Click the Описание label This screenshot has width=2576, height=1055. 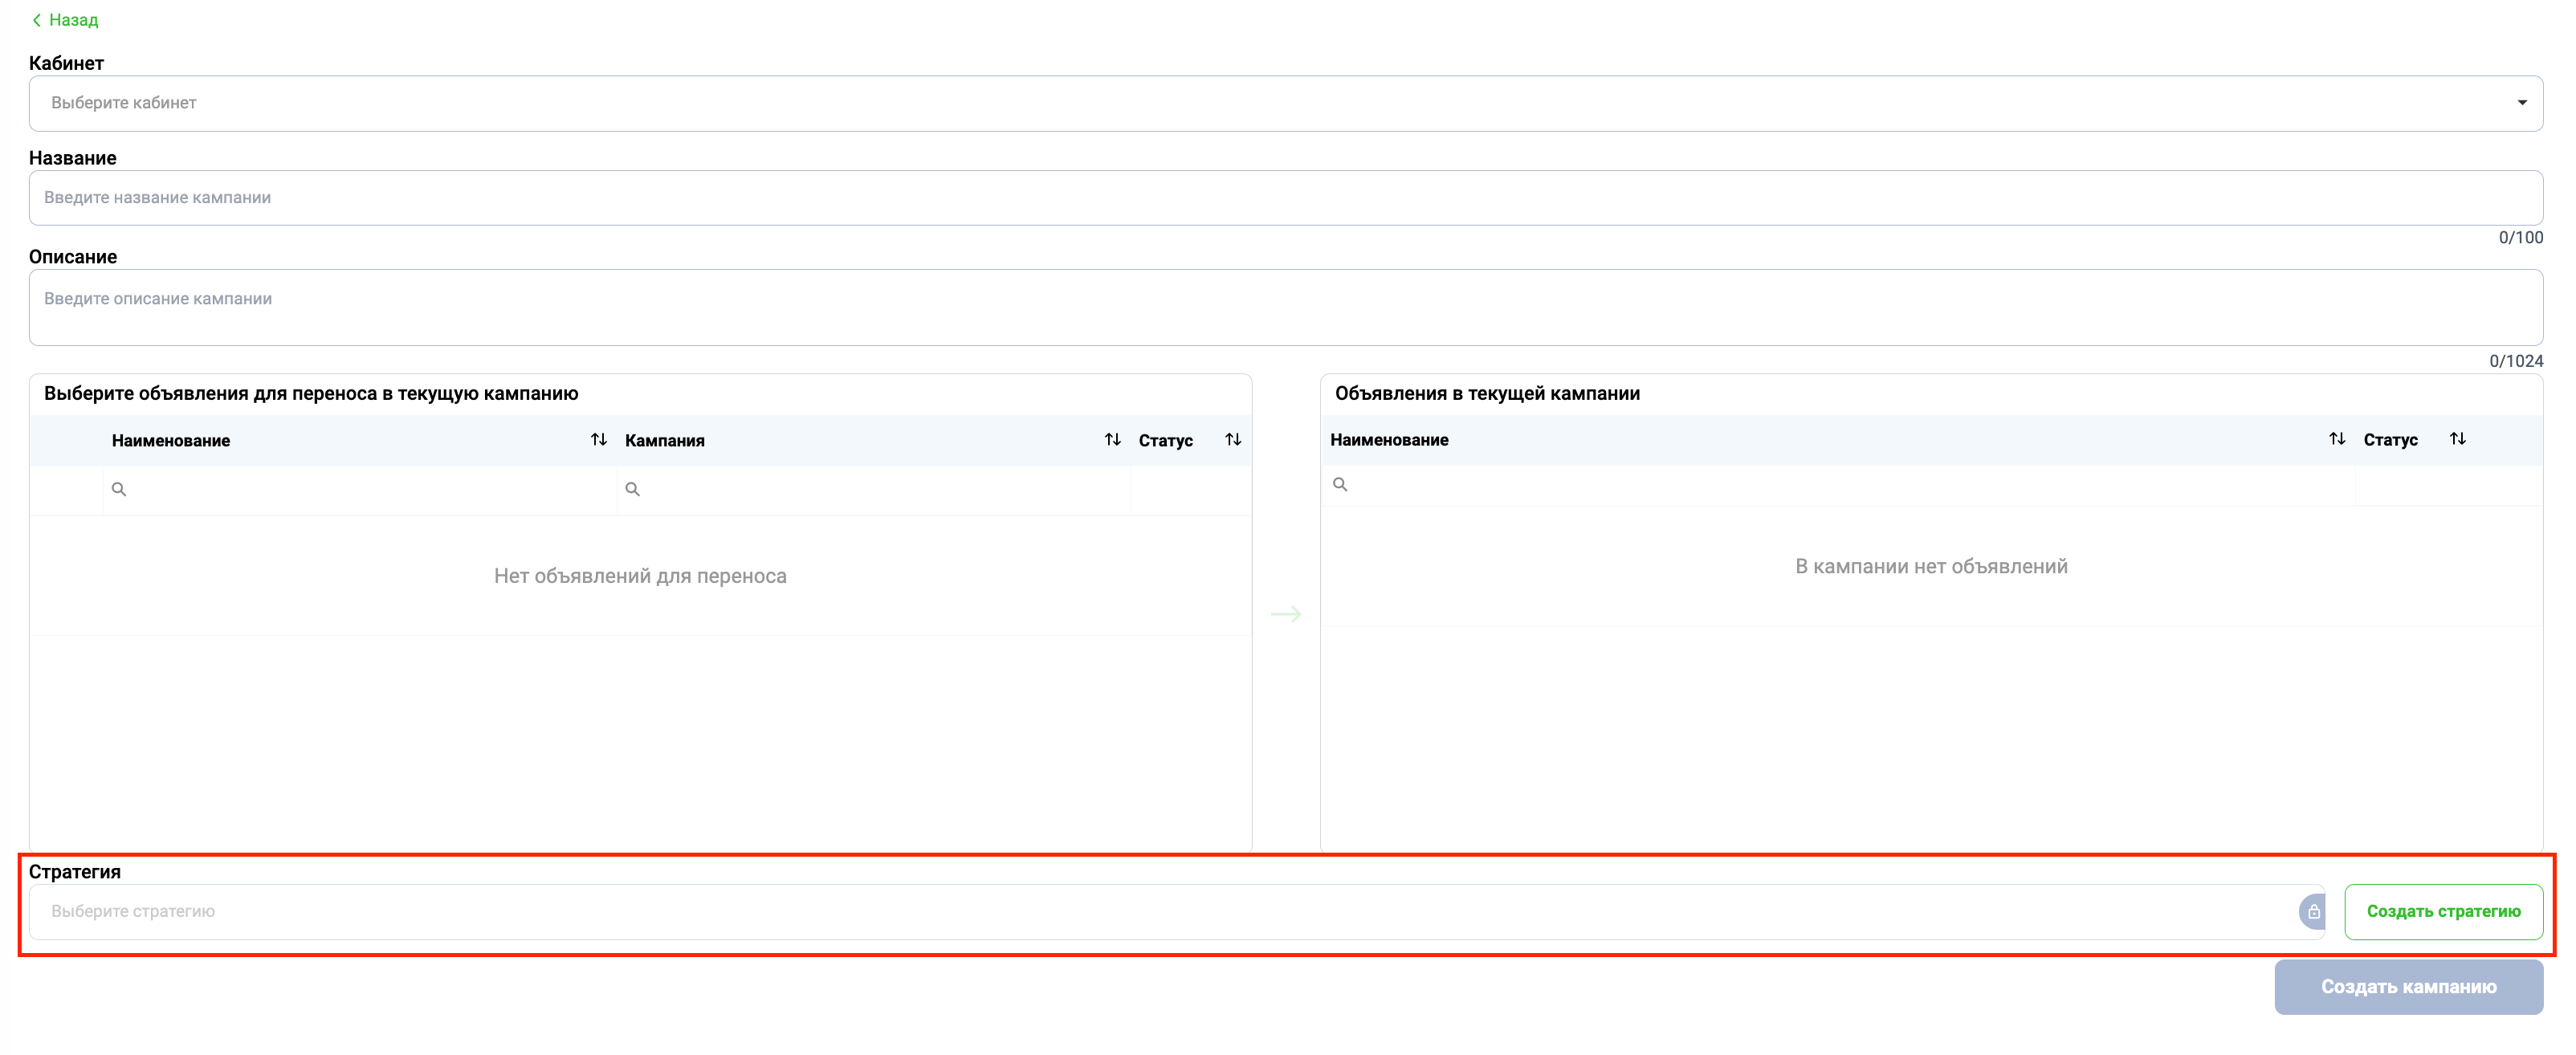coord(73,257)
